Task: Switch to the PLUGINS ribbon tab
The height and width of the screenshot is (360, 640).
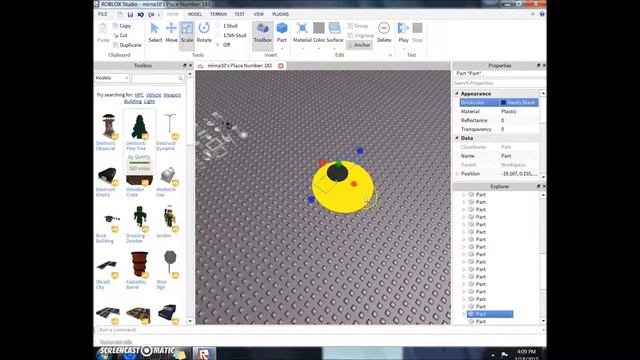Action: (x=280, y=14)
